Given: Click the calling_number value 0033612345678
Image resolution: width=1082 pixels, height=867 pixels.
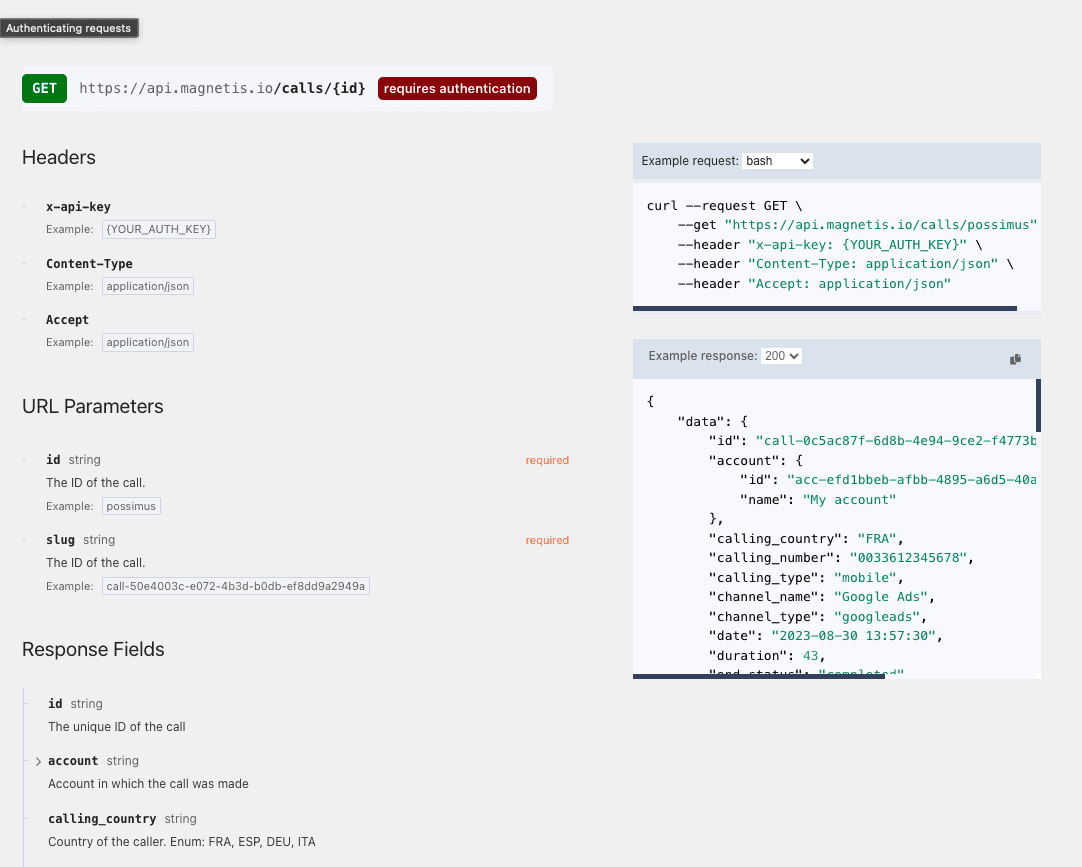Looking at the screenshot, I should (908, 558).
